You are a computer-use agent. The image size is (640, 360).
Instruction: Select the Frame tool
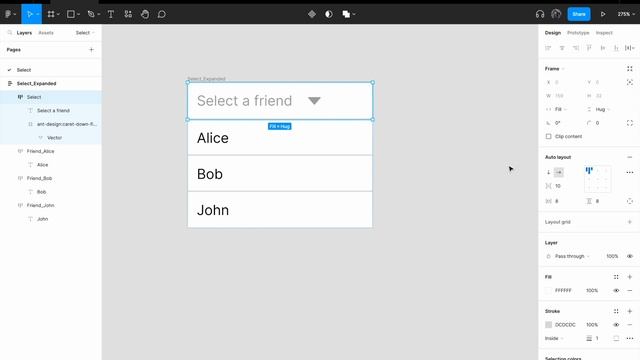pos(51,14)
